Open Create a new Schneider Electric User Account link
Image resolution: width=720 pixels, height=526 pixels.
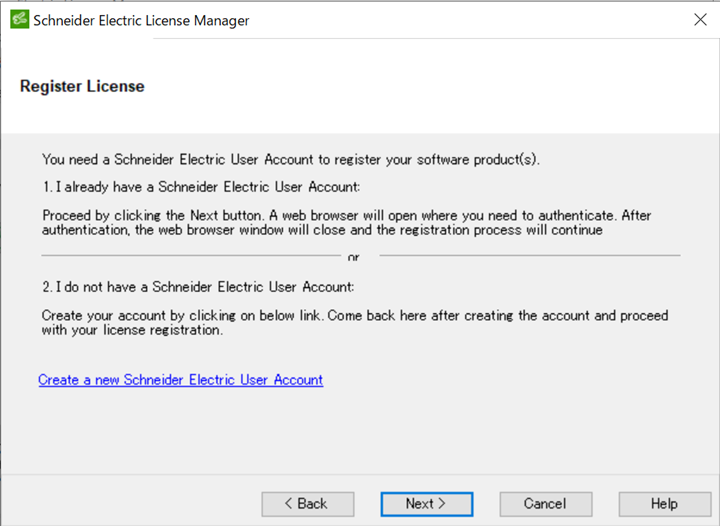pos(181,380)
